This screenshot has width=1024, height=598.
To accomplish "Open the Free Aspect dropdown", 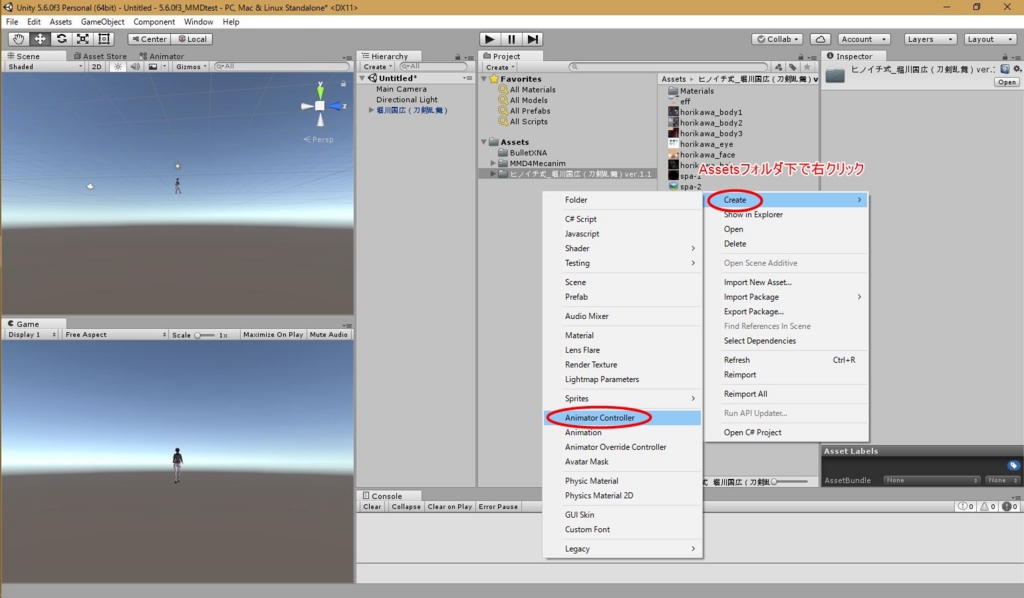I will [x=114, y=334].
